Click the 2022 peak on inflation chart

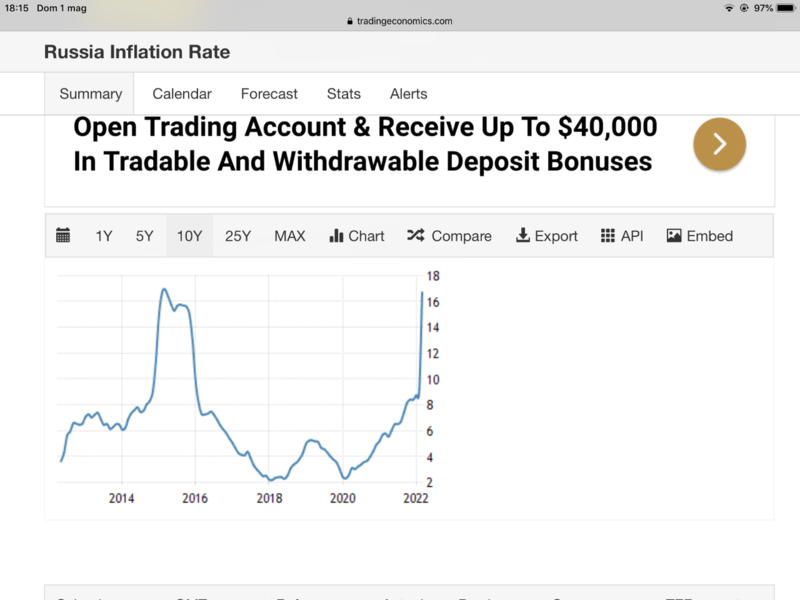[x=422, y=293]
